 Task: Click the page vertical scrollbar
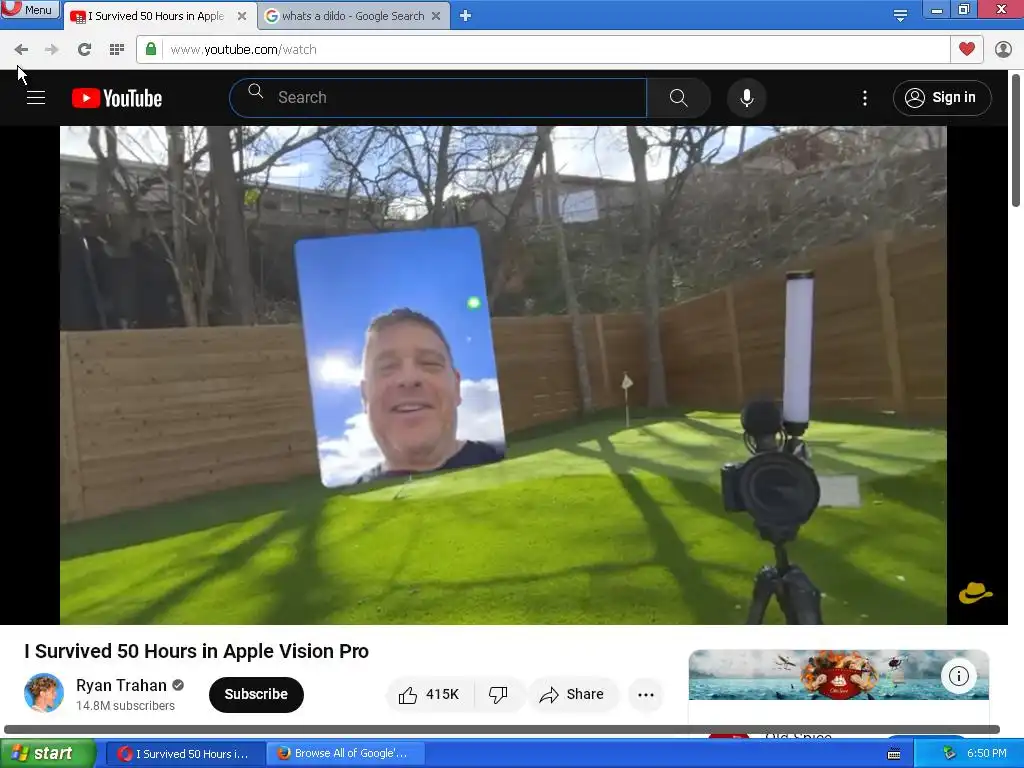1016,140
